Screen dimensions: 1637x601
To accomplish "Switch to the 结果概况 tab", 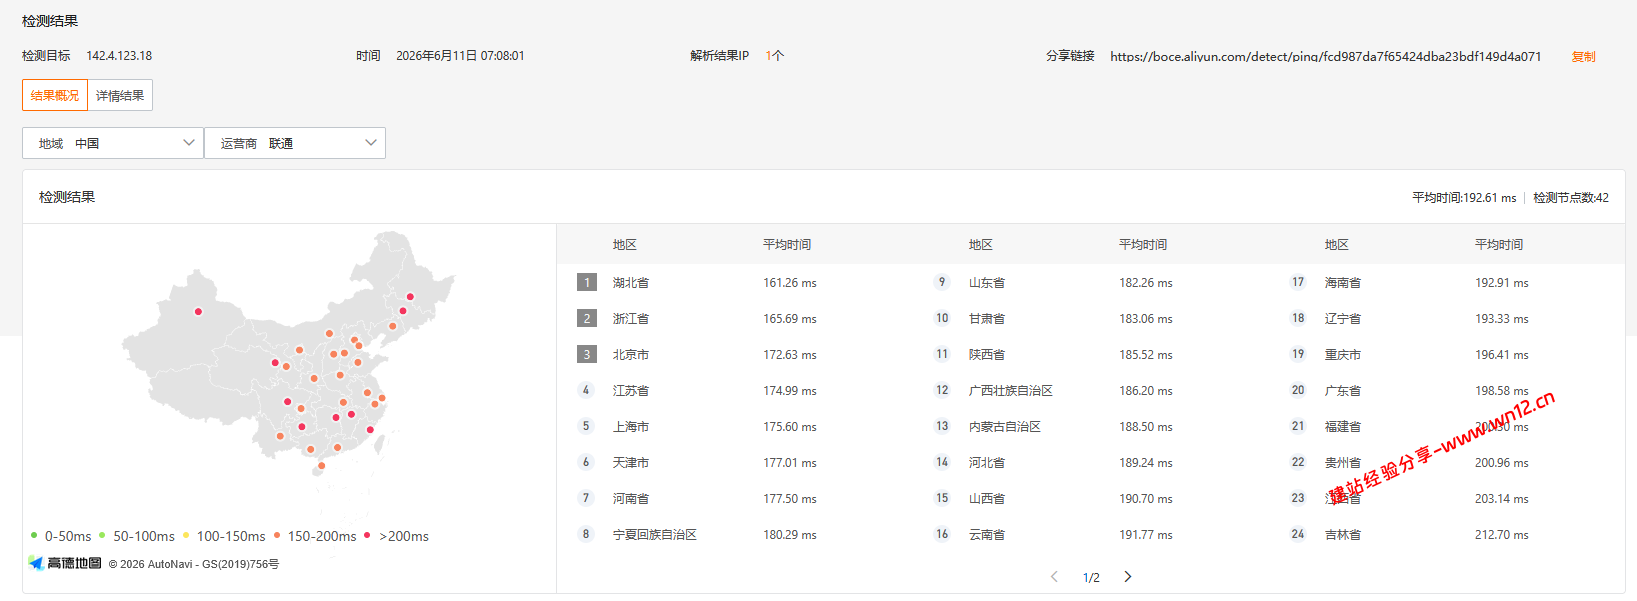I will 55,95.
